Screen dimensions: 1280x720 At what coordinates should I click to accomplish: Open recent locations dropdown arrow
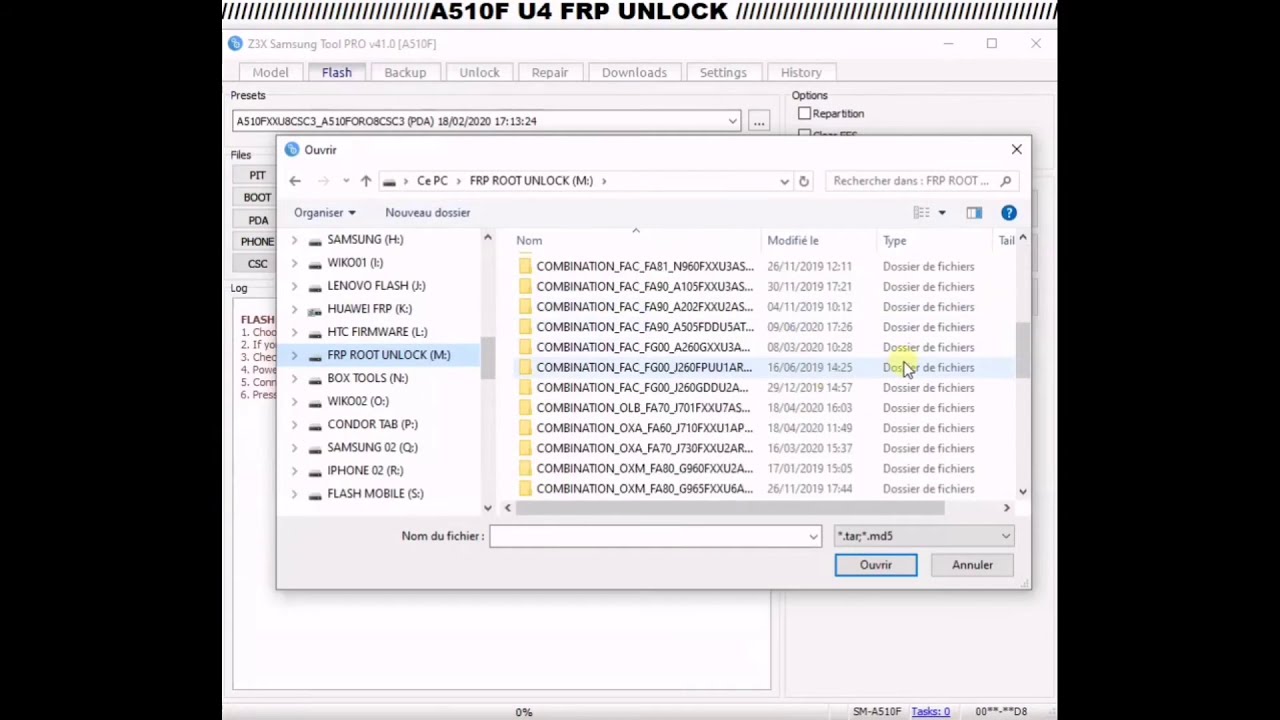pos(346,181)
